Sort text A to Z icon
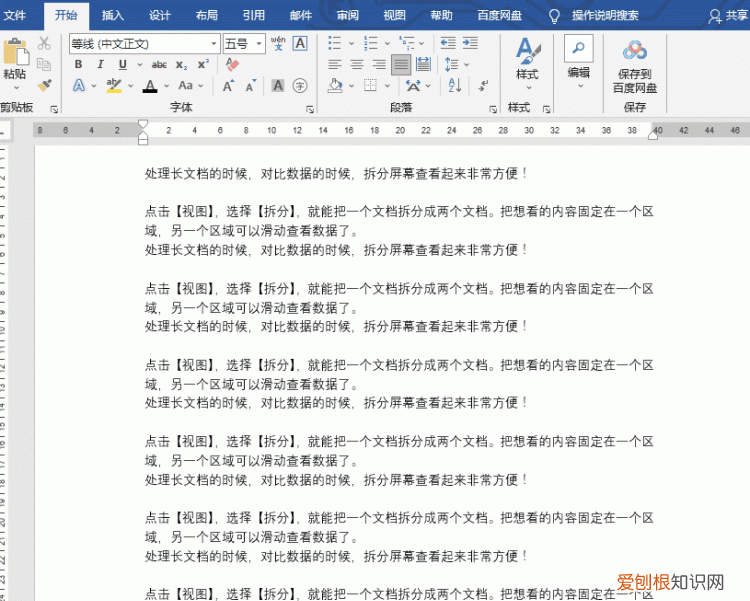 pyautogui.click(x=455, y=86)
